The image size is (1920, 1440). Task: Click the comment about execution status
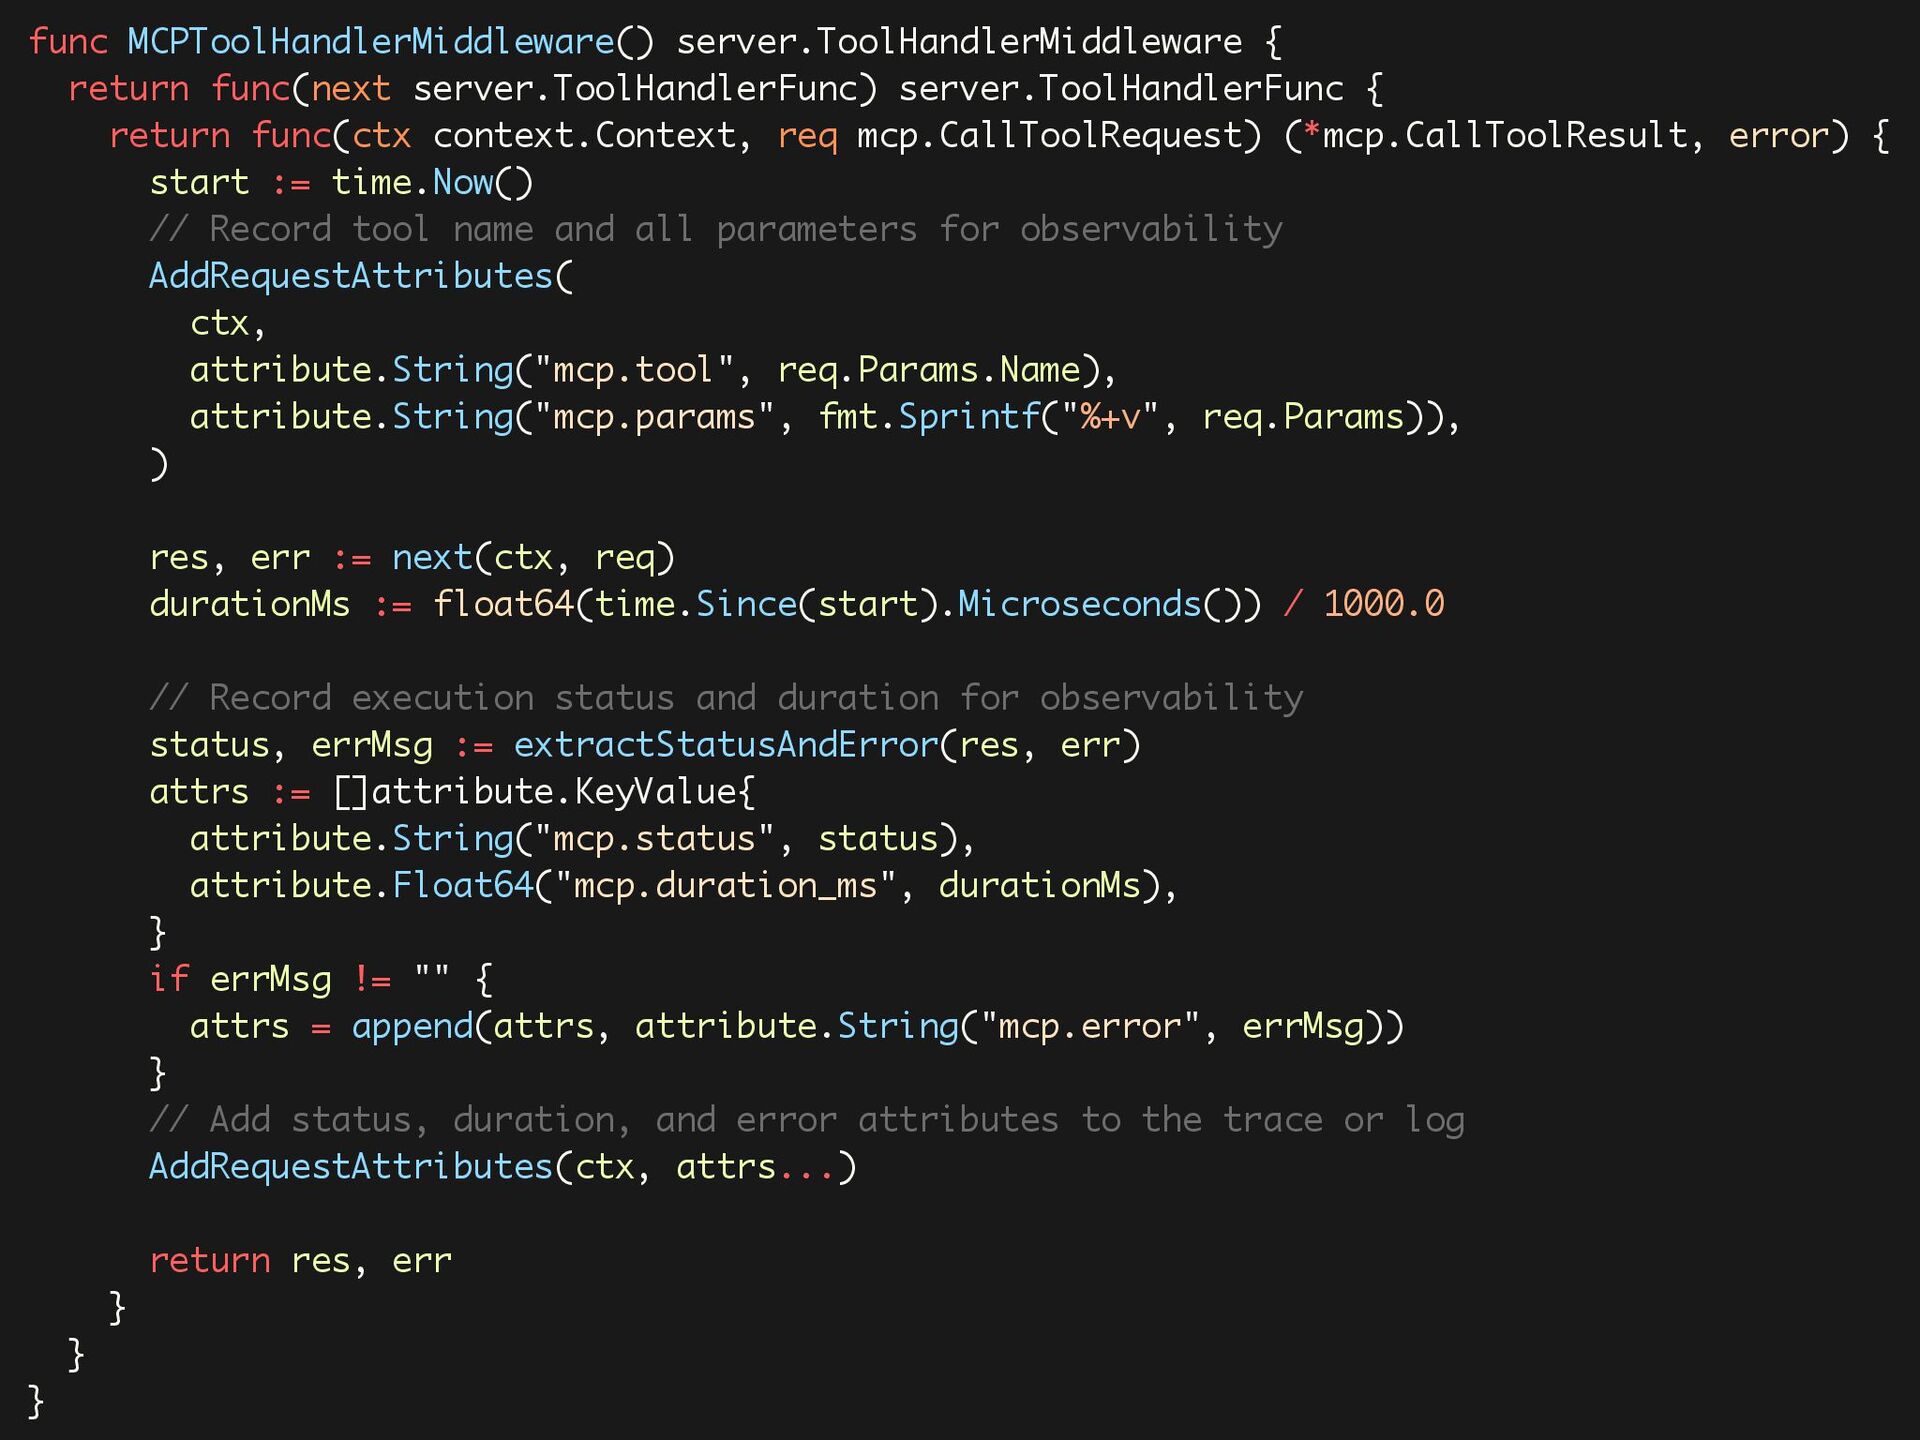coord(725,698)
